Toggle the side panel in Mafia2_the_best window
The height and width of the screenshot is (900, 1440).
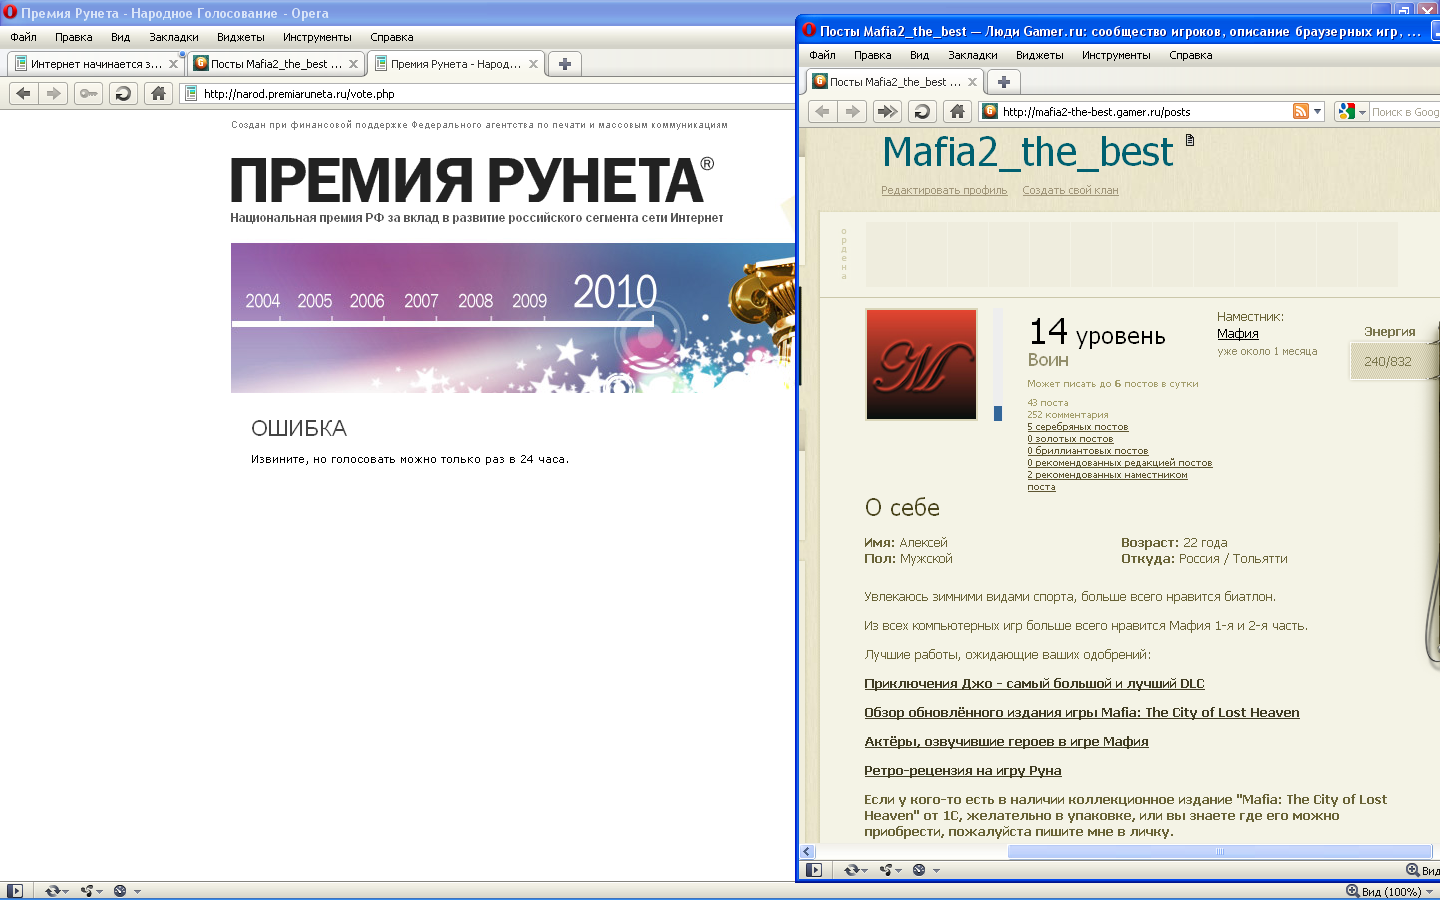click(814, 870)
